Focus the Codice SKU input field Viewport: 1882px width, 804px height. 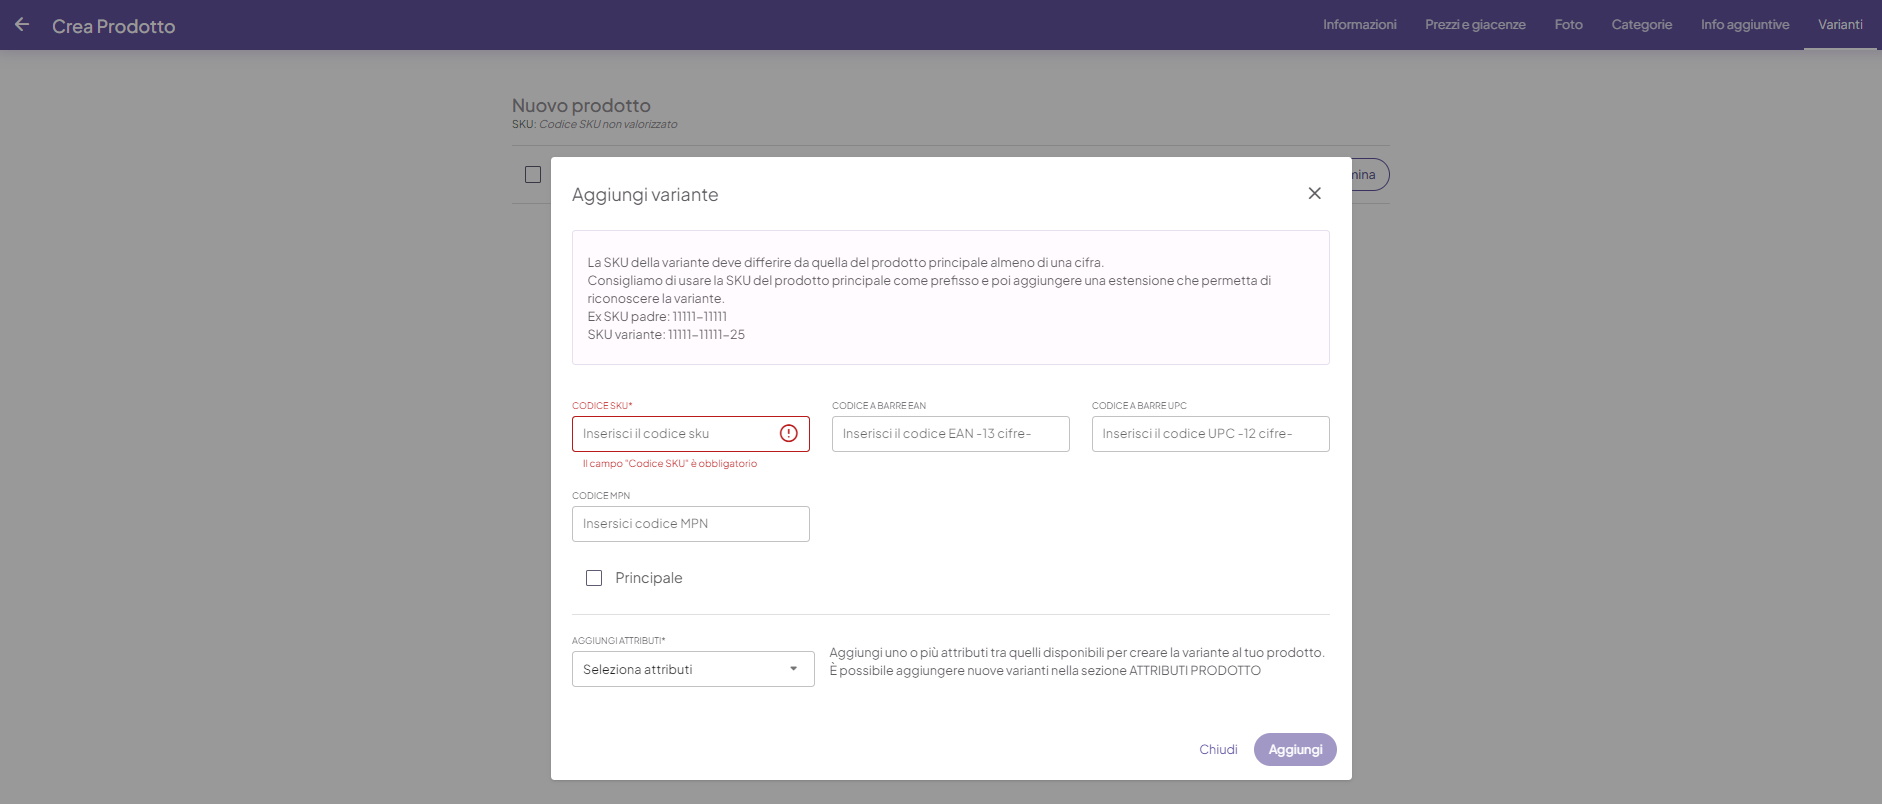(691, 434)
